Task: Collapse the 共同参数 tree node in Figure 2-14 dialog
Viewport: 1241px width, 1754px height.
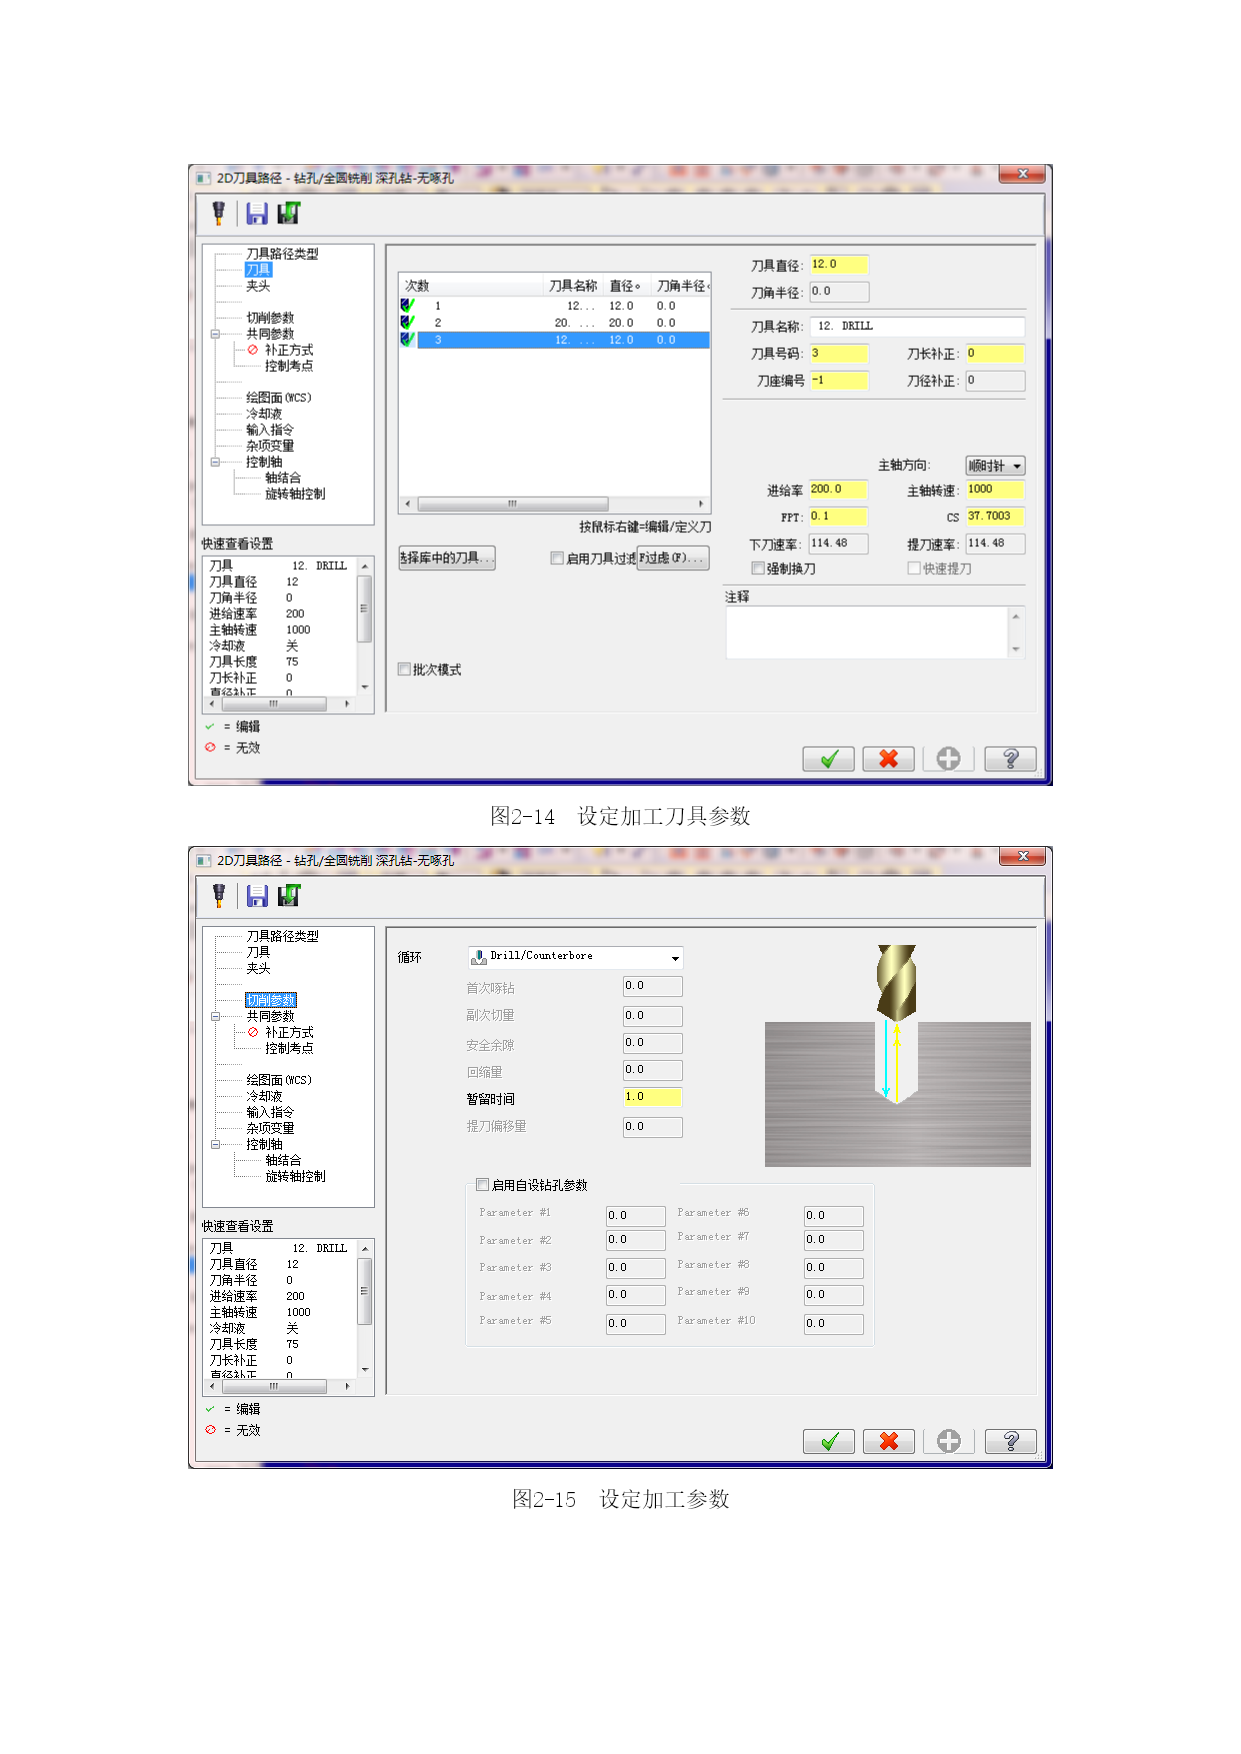Action: click(215, 334)
